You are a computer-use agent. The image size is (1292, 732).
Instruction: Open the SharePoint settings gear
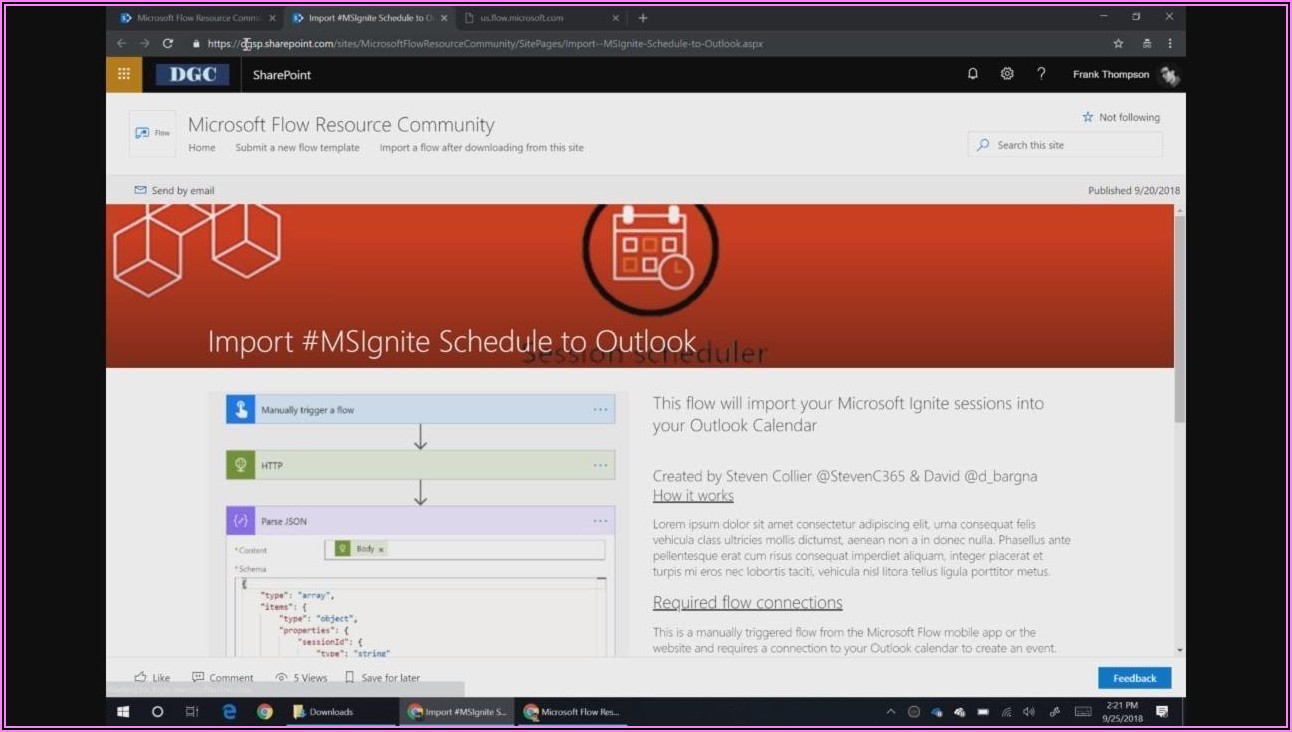point(1007,74)
